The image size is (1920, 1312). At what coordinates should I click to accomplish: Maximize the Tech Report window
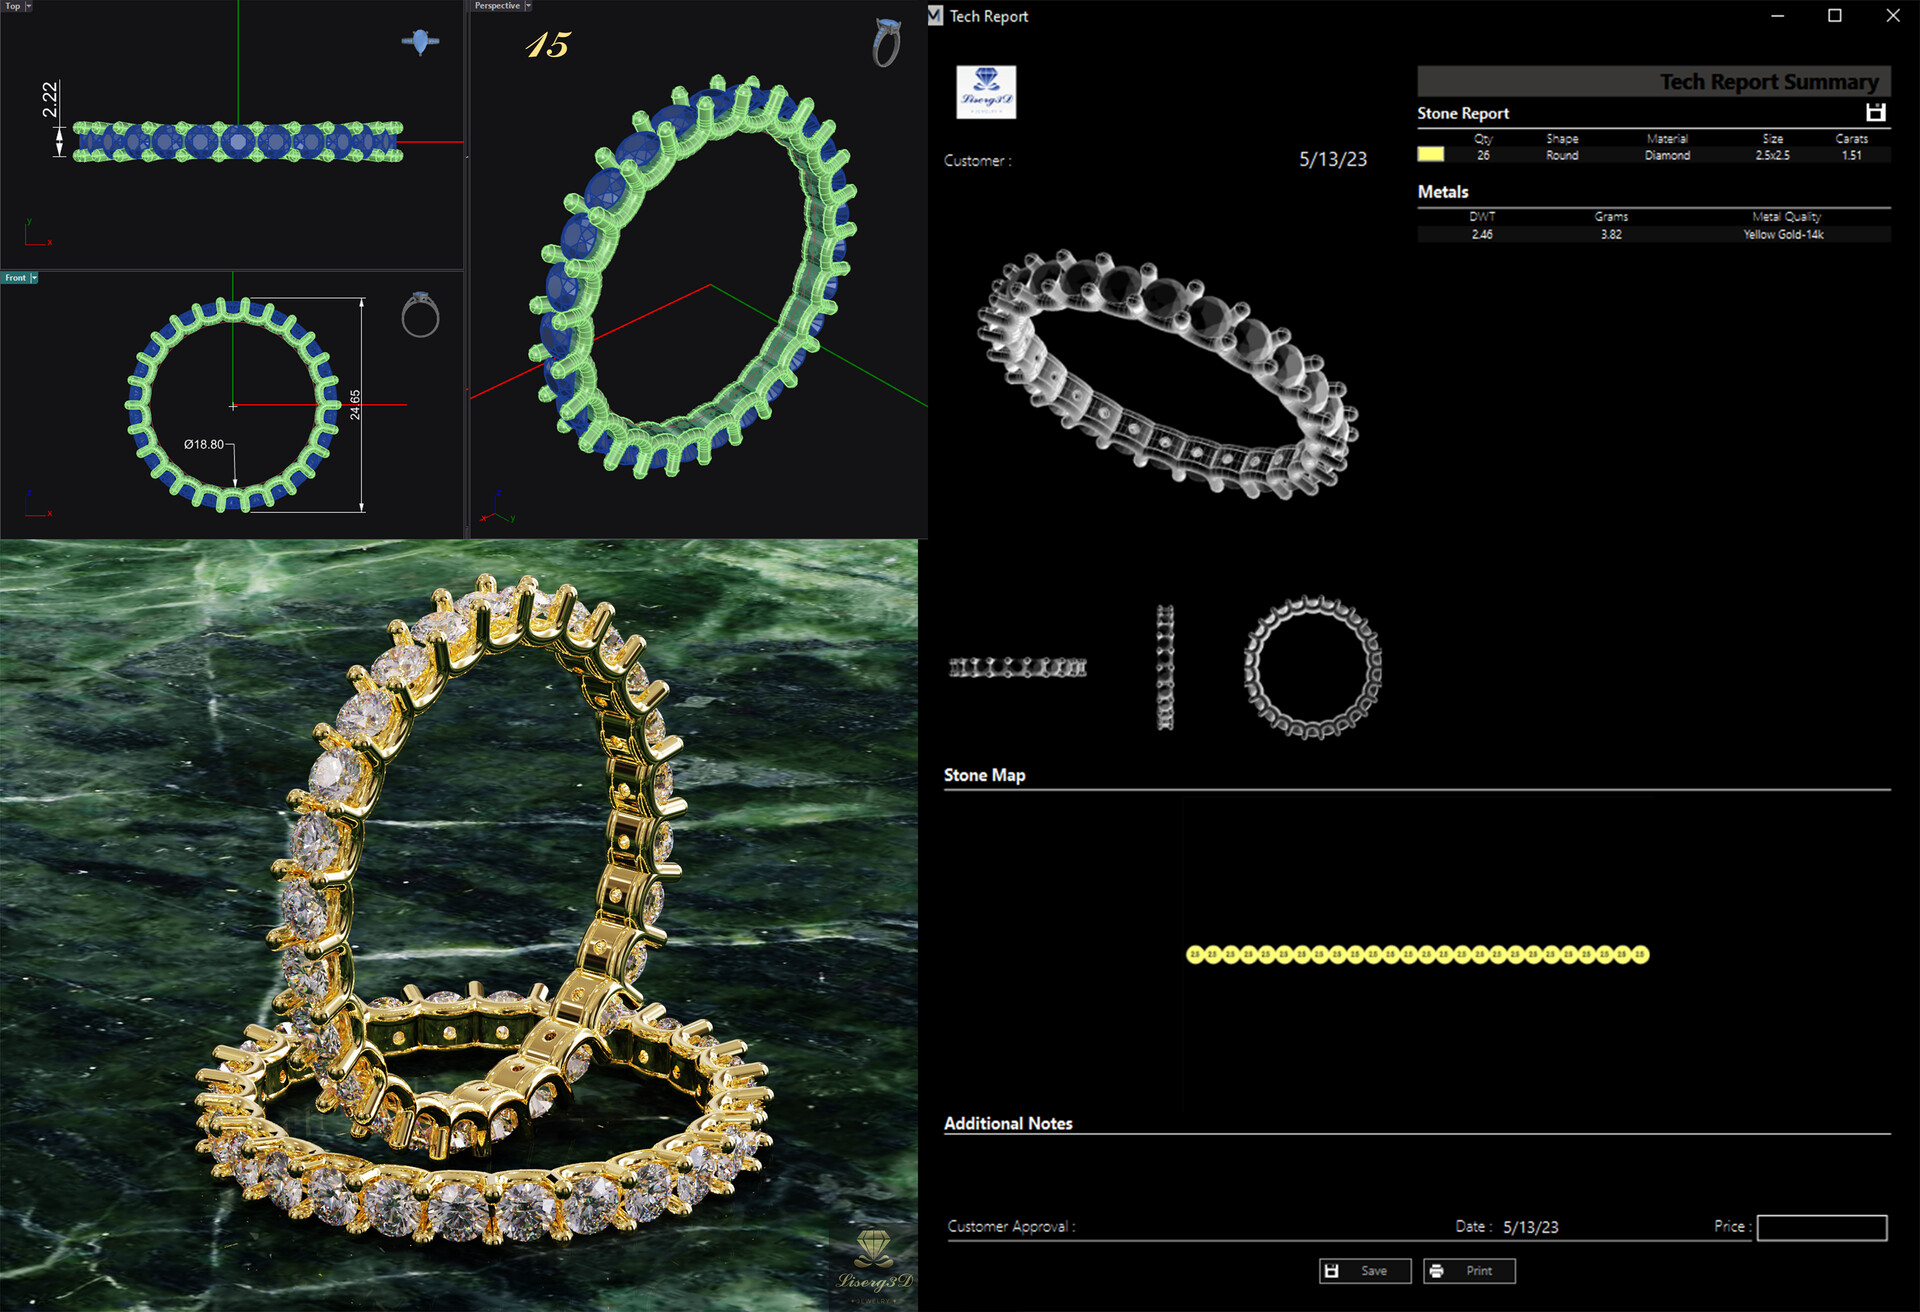point(1835,16)
